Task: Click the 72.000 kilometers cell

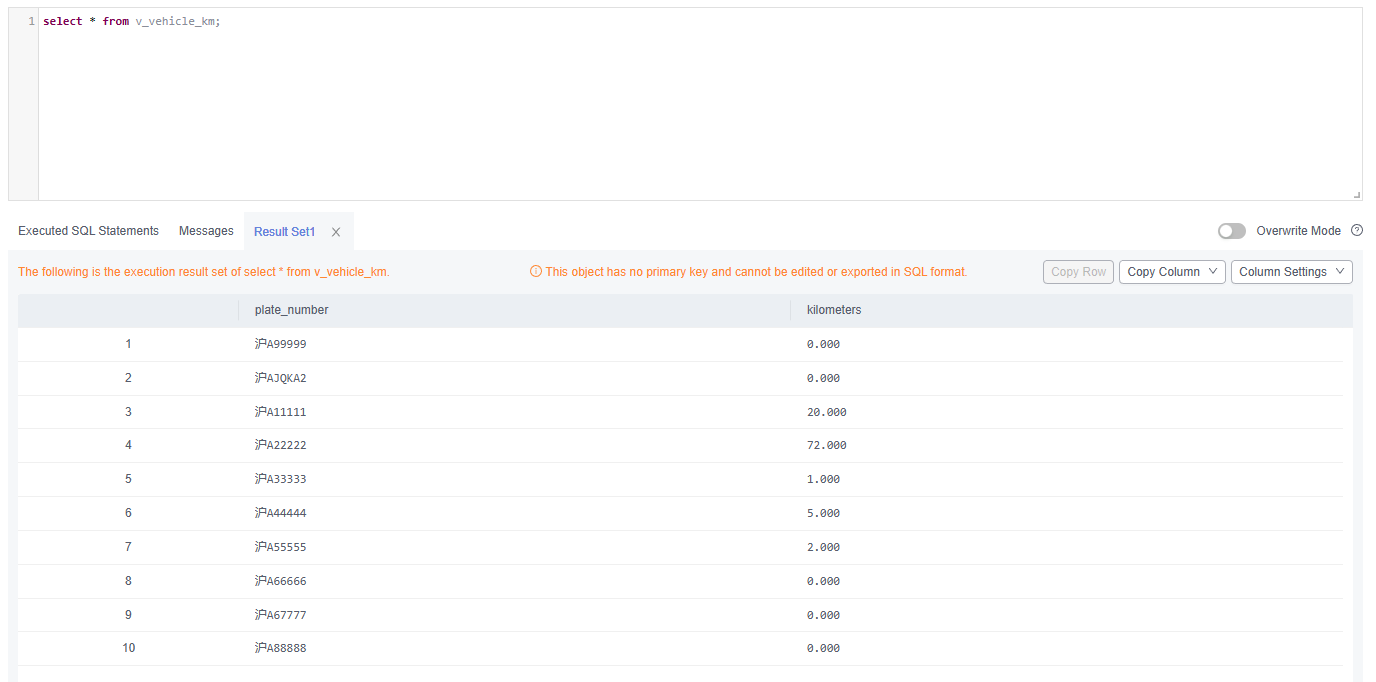Action: click(x=827, y=445)
